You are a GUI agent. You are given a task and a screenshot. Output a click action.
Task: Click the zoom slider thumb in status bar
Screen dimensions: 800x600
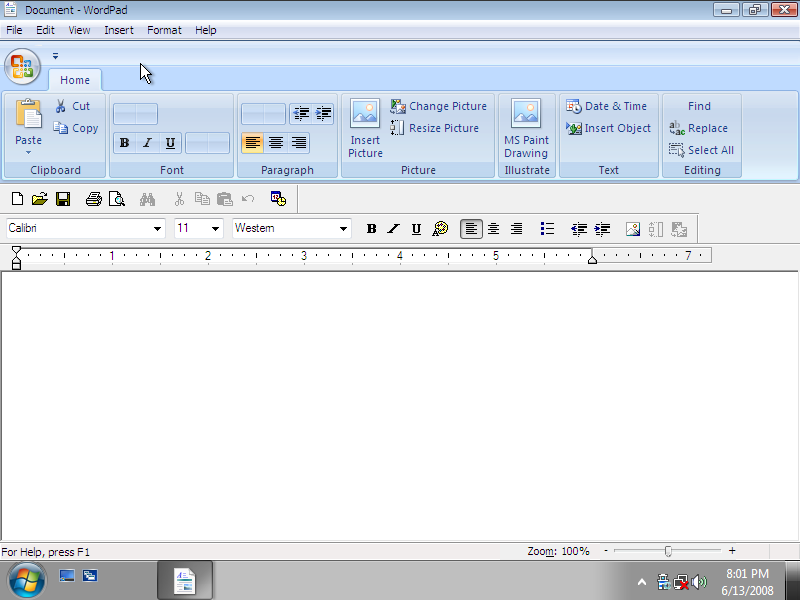(x=668, y=551)
